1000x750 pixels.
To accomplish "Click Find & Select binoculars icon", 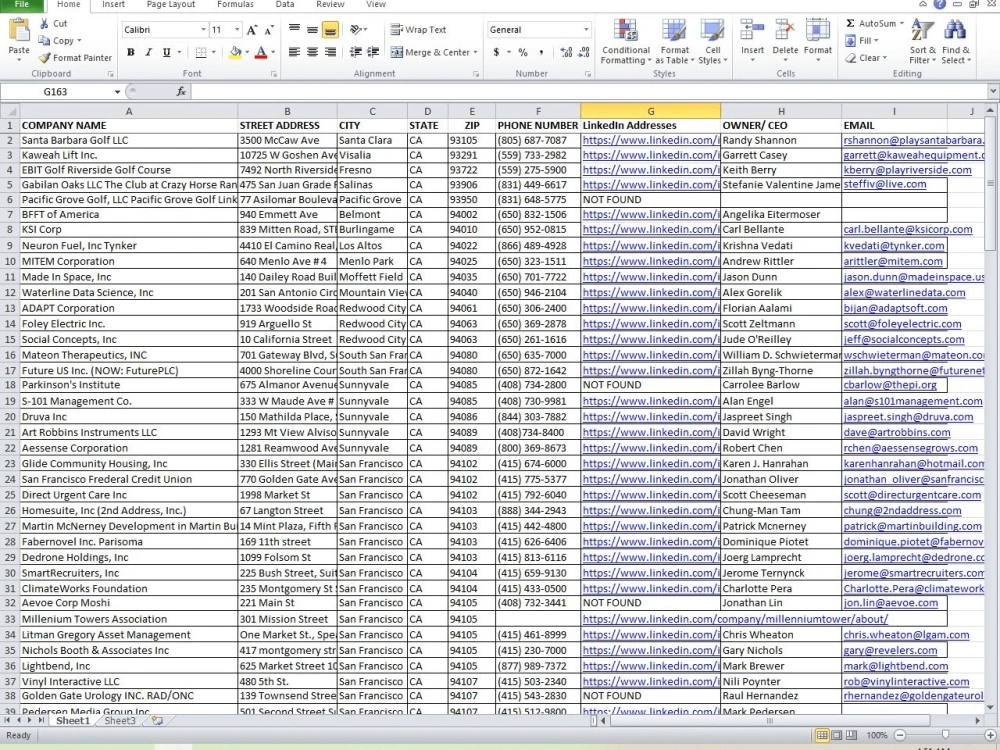I will 955,31.
